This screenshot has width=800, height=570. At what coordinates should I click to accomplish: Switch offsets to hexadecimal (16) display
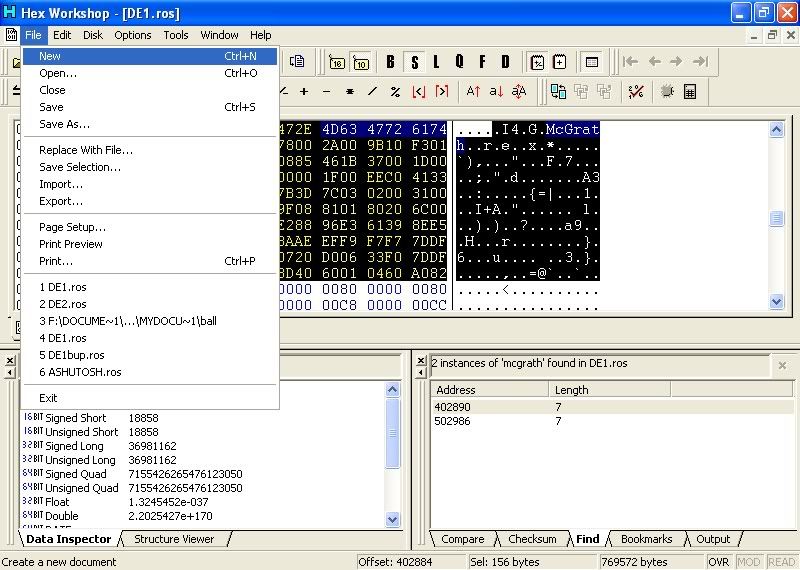(x=337, y=62)
